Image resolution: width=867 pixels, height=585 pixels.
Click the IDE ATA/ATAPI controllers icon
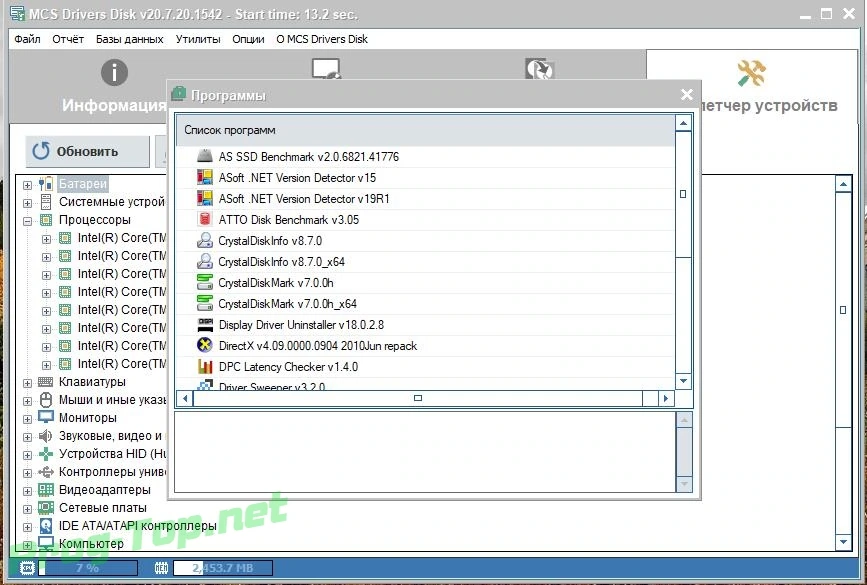click(x=46, y=526)
